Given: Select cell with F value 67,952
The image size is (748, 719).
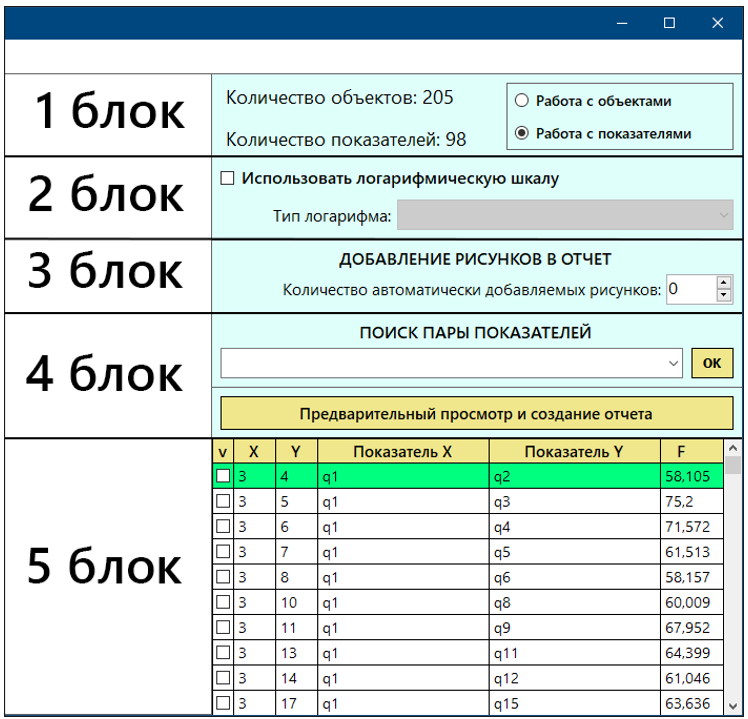Looking at the screenshot, I should (x=692, y=628).
